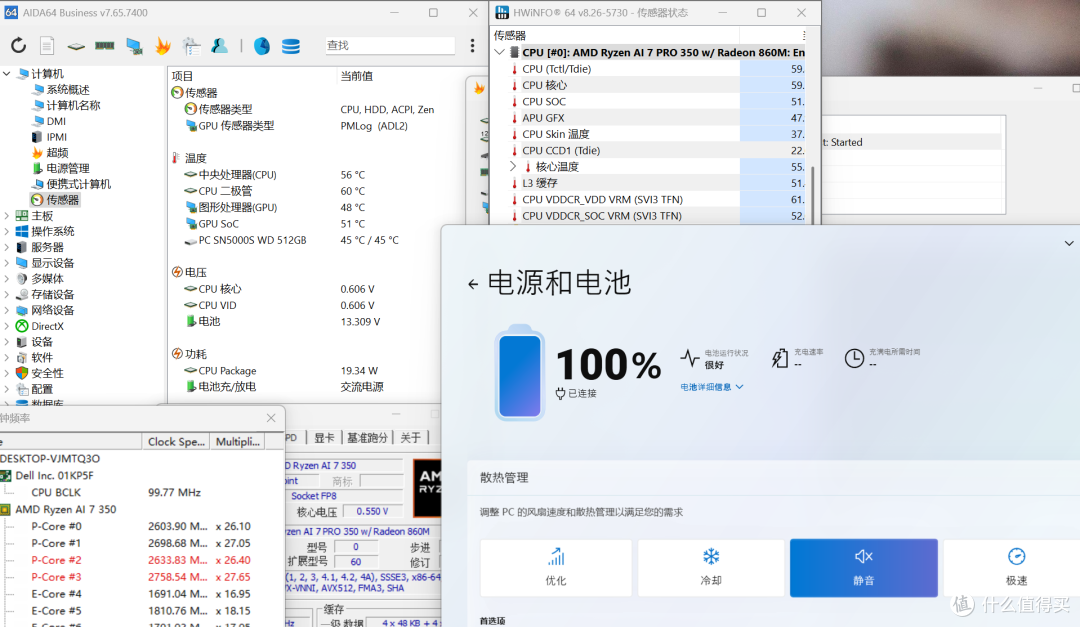The image size is (1080, 627).
Task: Switch to the 基准跑分 tab
Action: tap(367, 438)
